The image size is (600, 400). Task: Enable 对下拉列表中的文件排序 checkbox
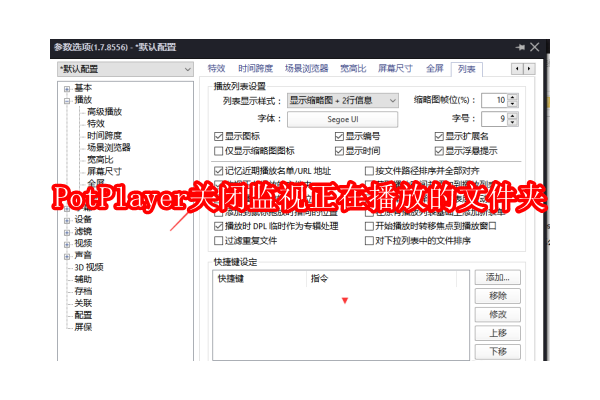point(369,241)
